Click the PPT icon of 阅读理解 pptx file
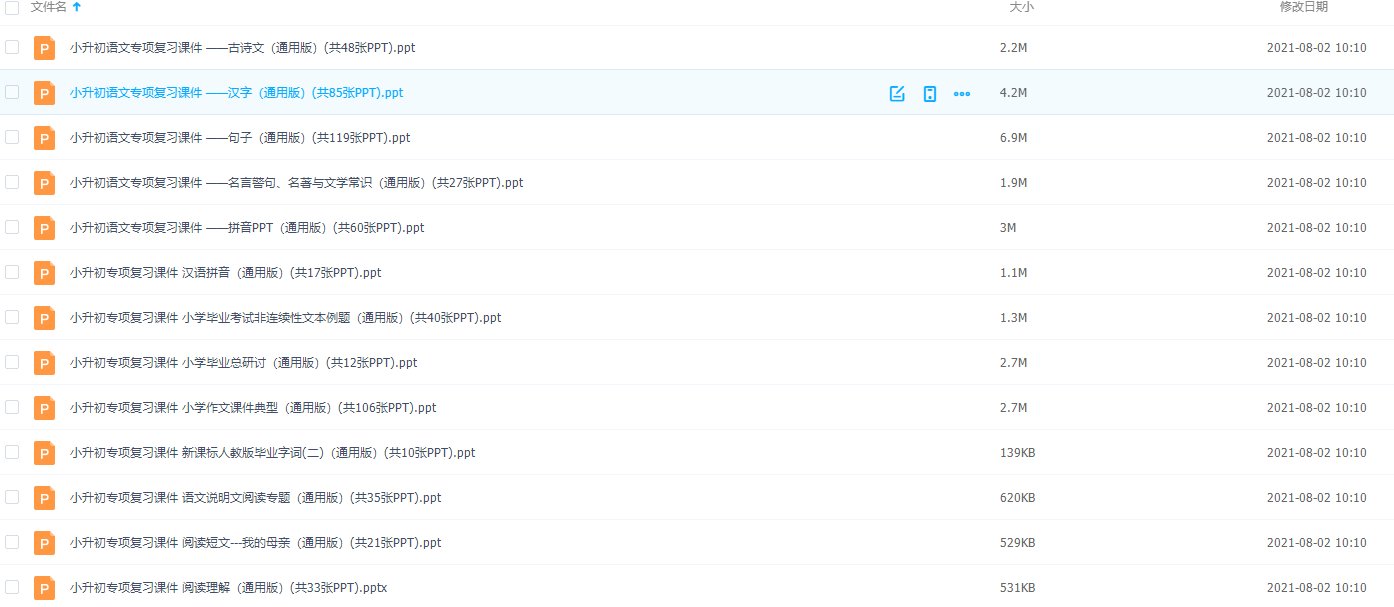Image resolution: width=1394 pixels, height=607 pixels. tap(44, 588)
